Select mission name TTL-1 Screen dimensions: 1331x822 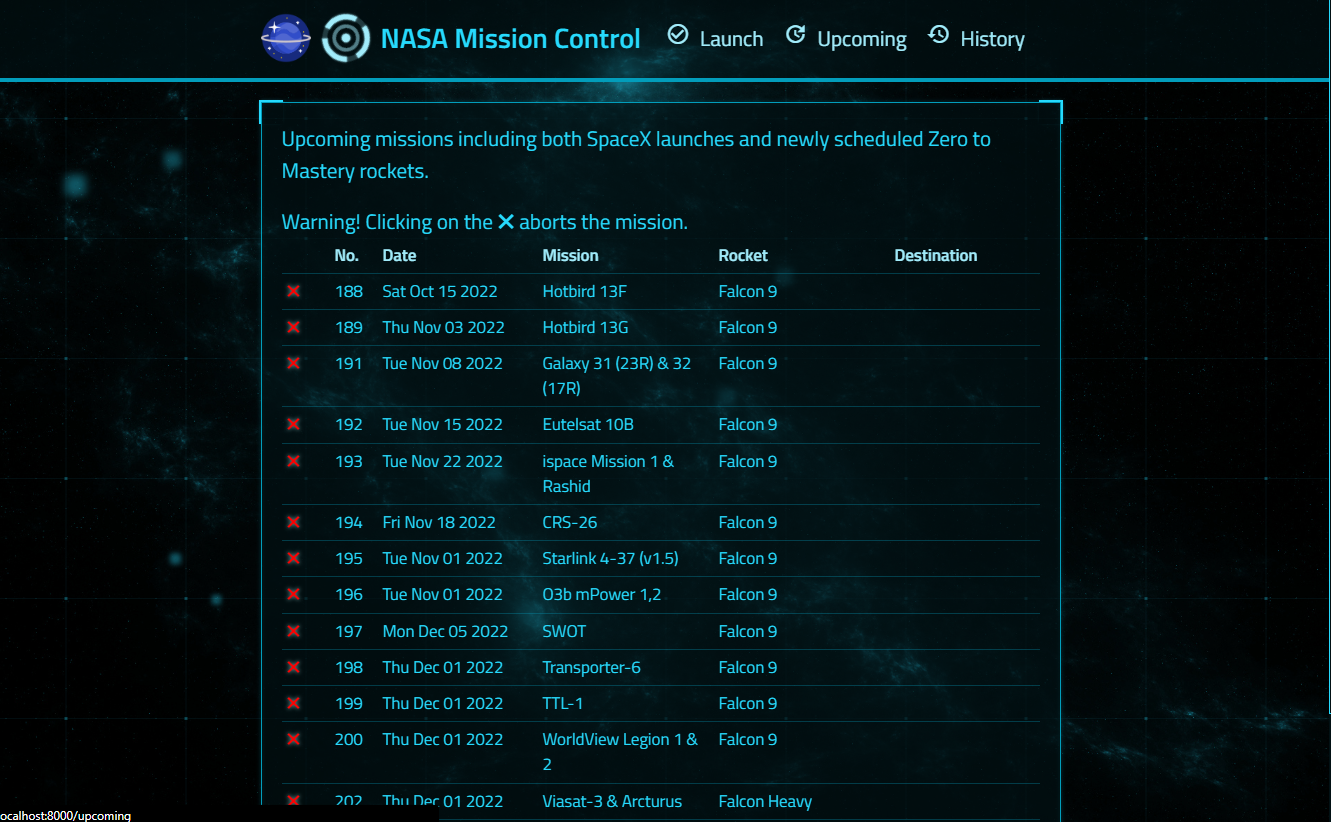[563, 703]
